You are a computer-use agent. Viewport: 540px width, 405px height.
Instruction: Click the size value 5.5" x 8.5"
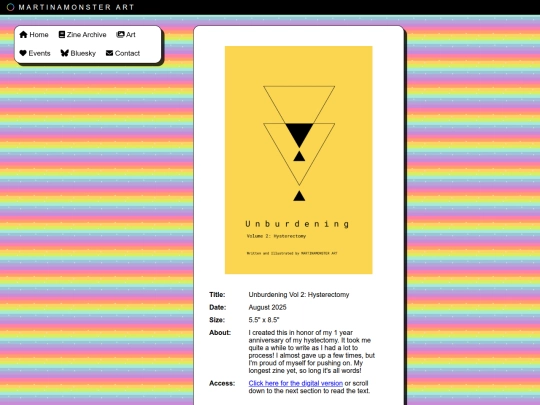(264, 320)
